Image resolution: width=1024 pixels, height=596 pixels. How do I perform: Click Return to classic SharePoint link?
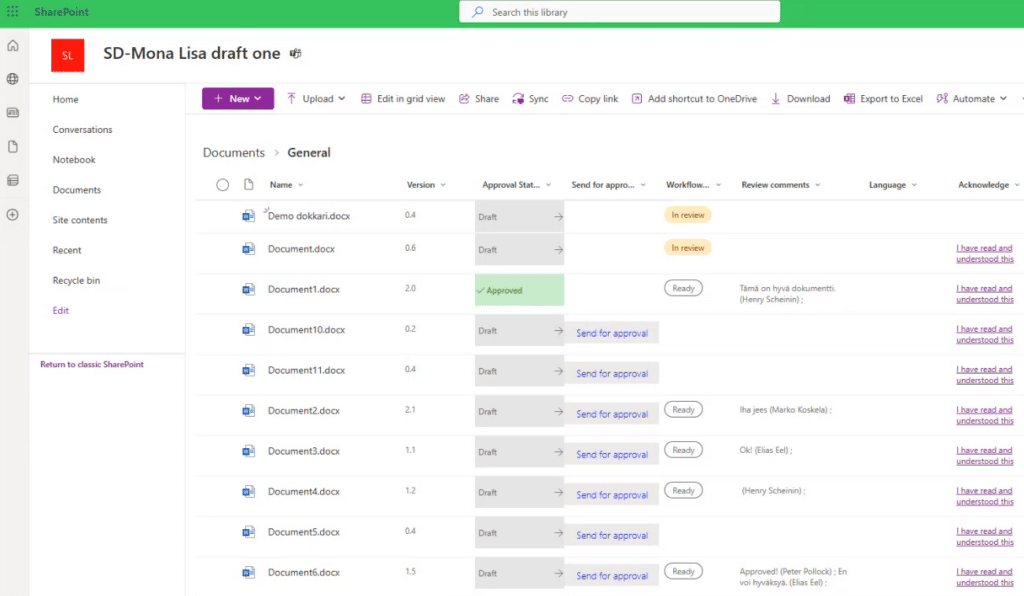click(x=92, y=364)
